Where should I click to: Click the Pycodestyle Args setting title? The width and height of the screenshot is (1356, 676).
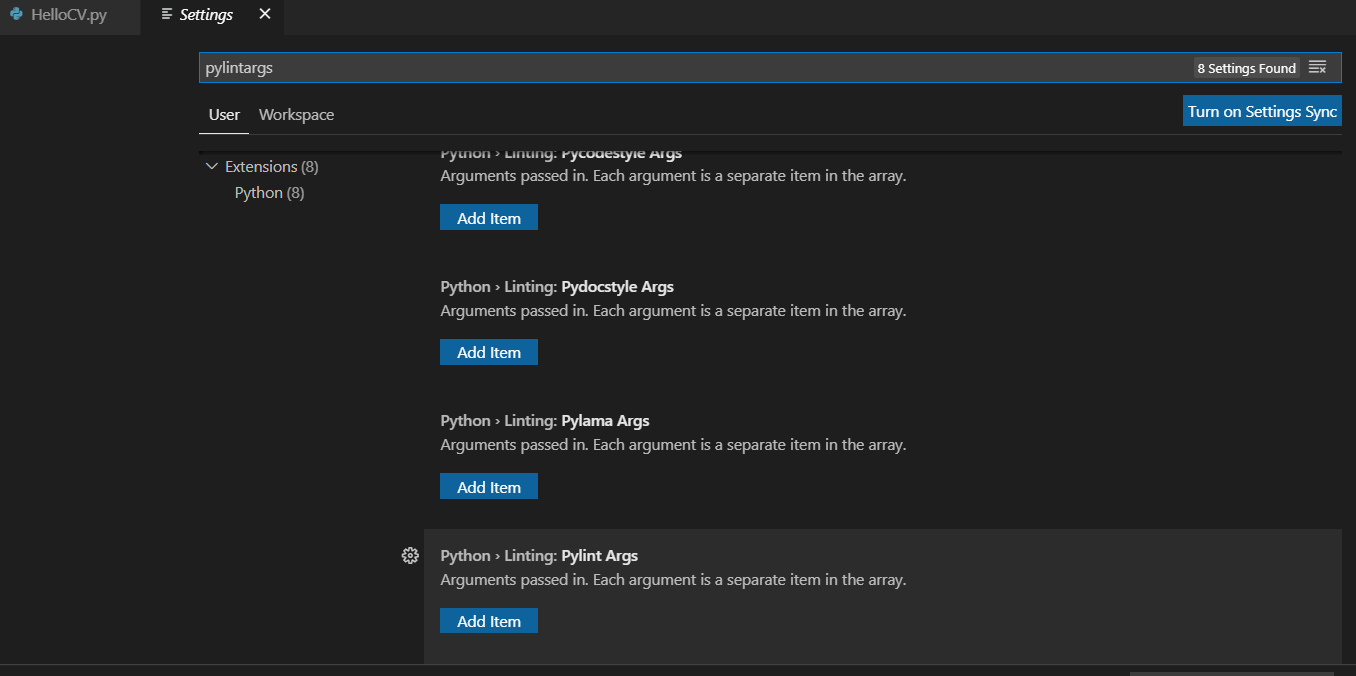pyautogui.click(x=561, y=153)
